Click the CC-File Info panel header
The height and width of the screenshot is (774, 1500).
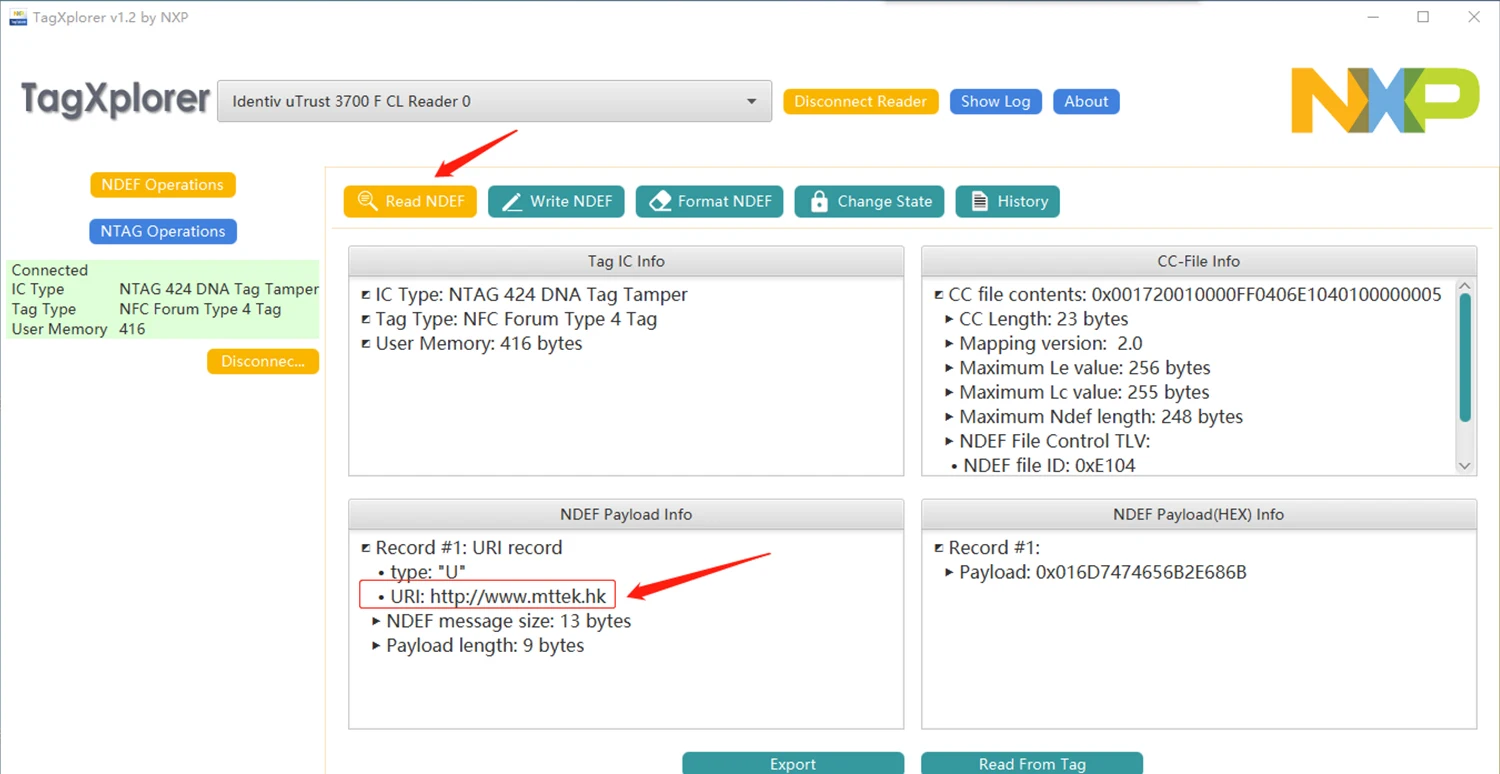[x=1199, y=261]
